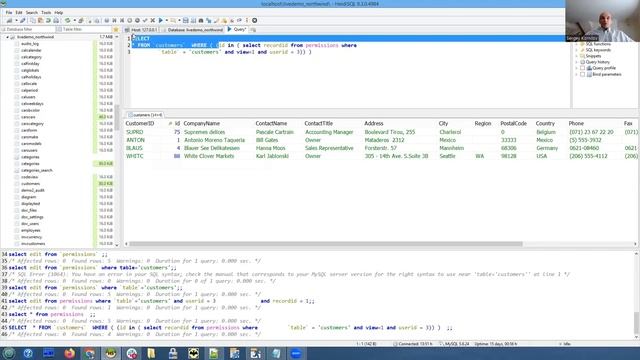Go to first row icon
The height and width of the screenshot is (360, 640).
click(114, 20)
